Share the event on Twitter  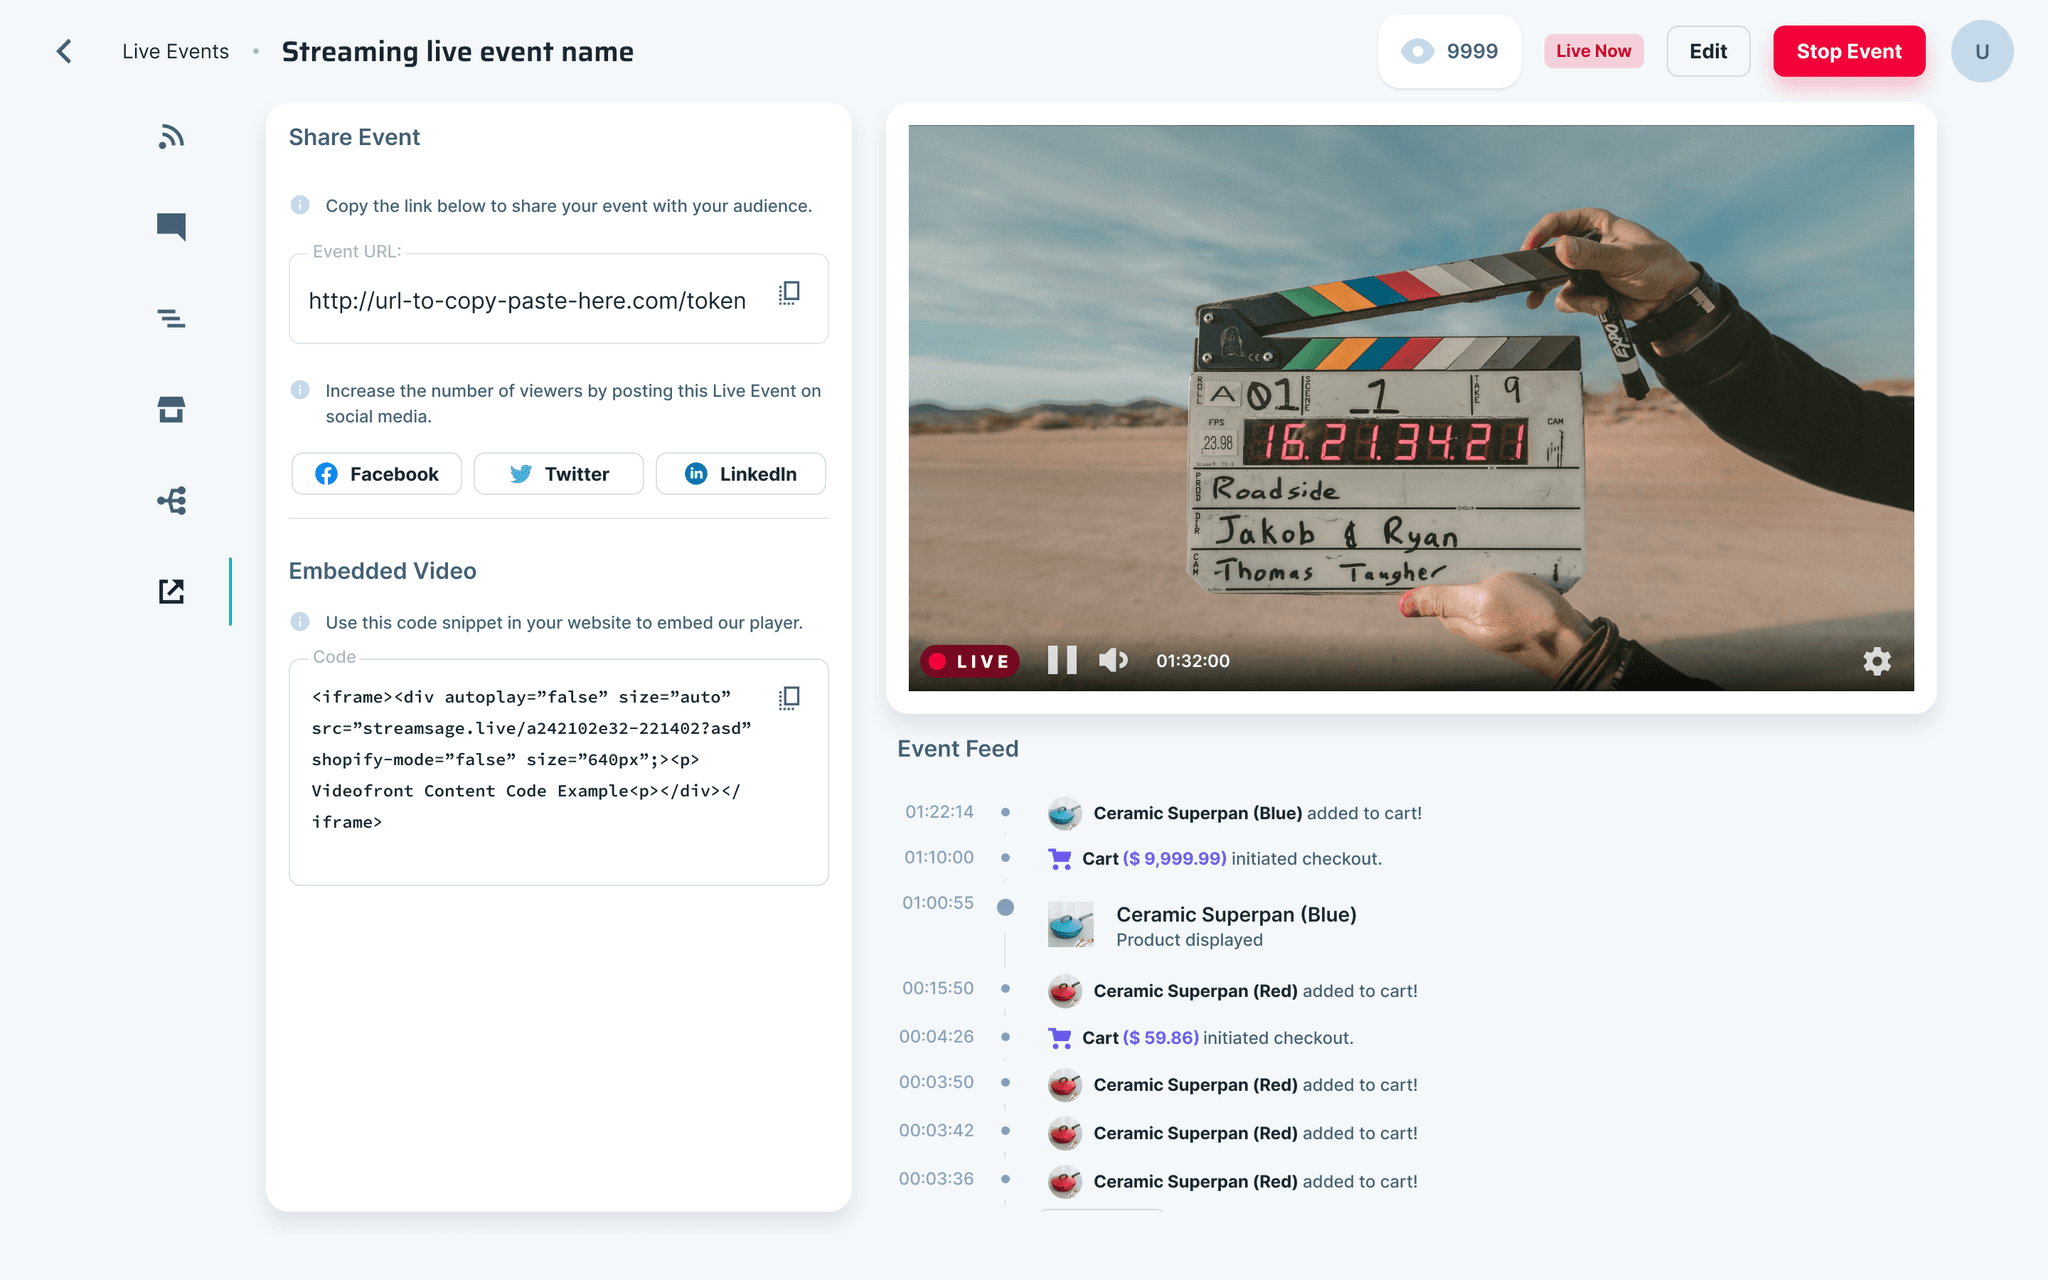tap(559, 474)
